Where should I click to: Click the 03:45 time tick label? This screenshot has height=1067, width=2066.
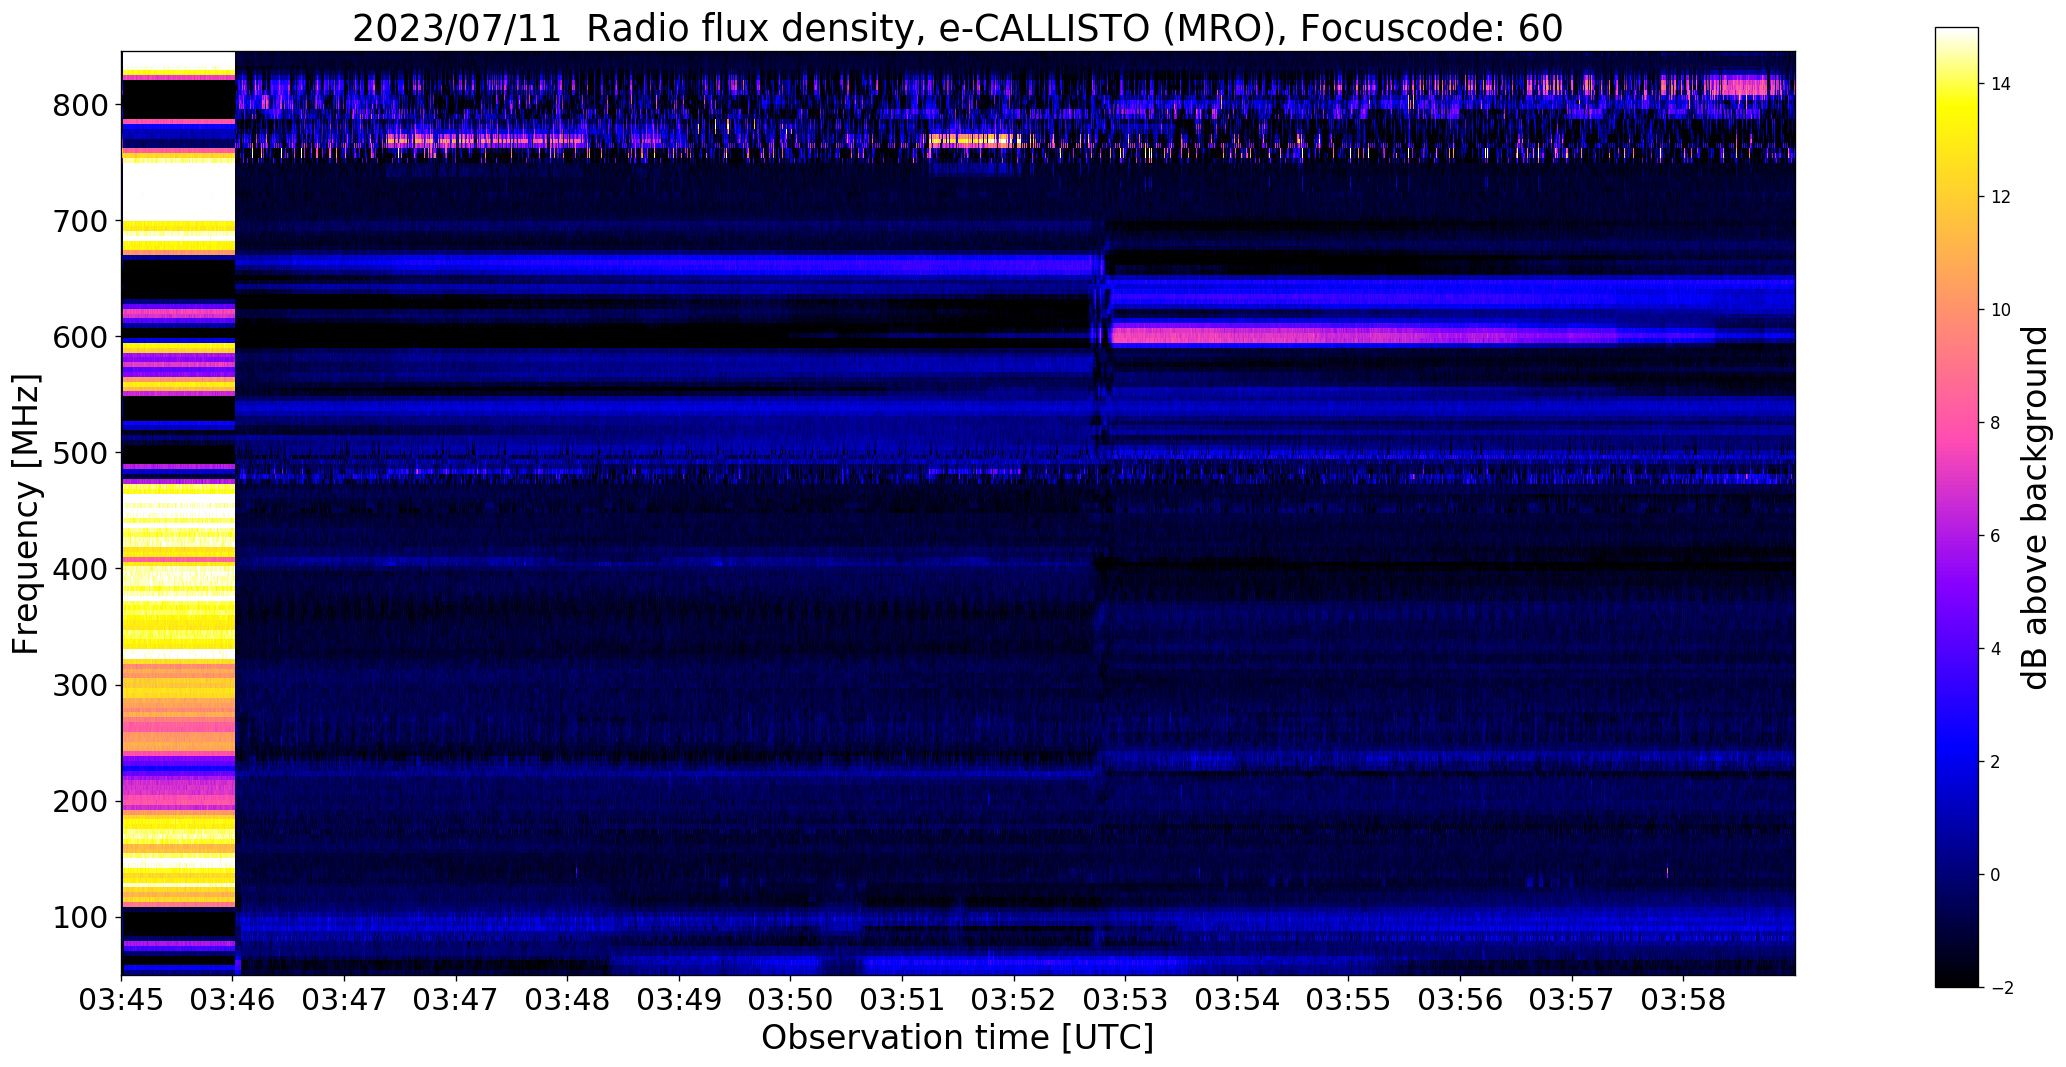pyautogui.click(x=122, y=1000)
